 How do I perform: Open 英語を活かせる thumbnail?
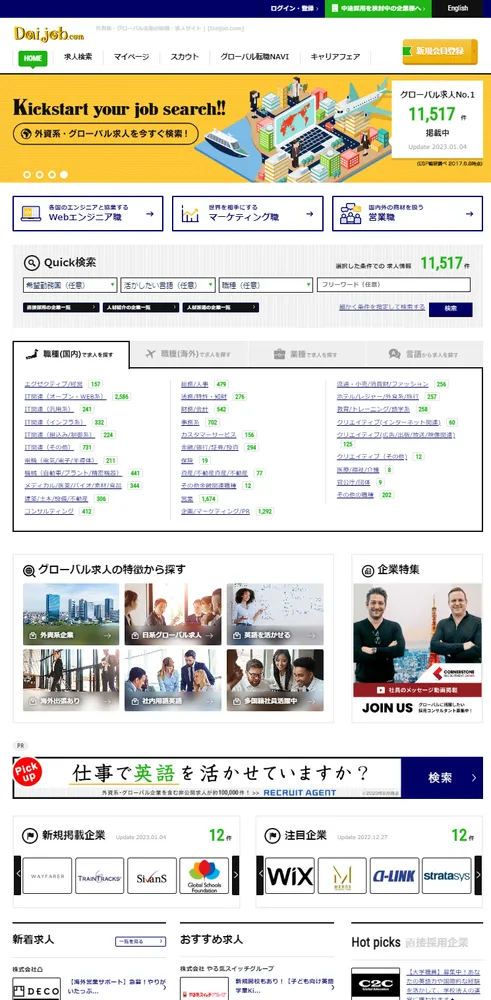tap(275, 614)
